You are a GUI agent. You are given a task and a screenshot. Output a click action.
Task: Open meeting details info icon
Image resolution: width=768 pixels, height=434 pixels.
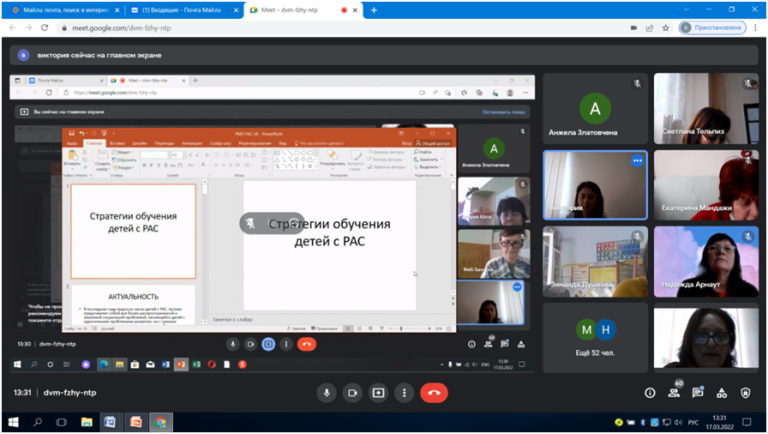point(650,393)
